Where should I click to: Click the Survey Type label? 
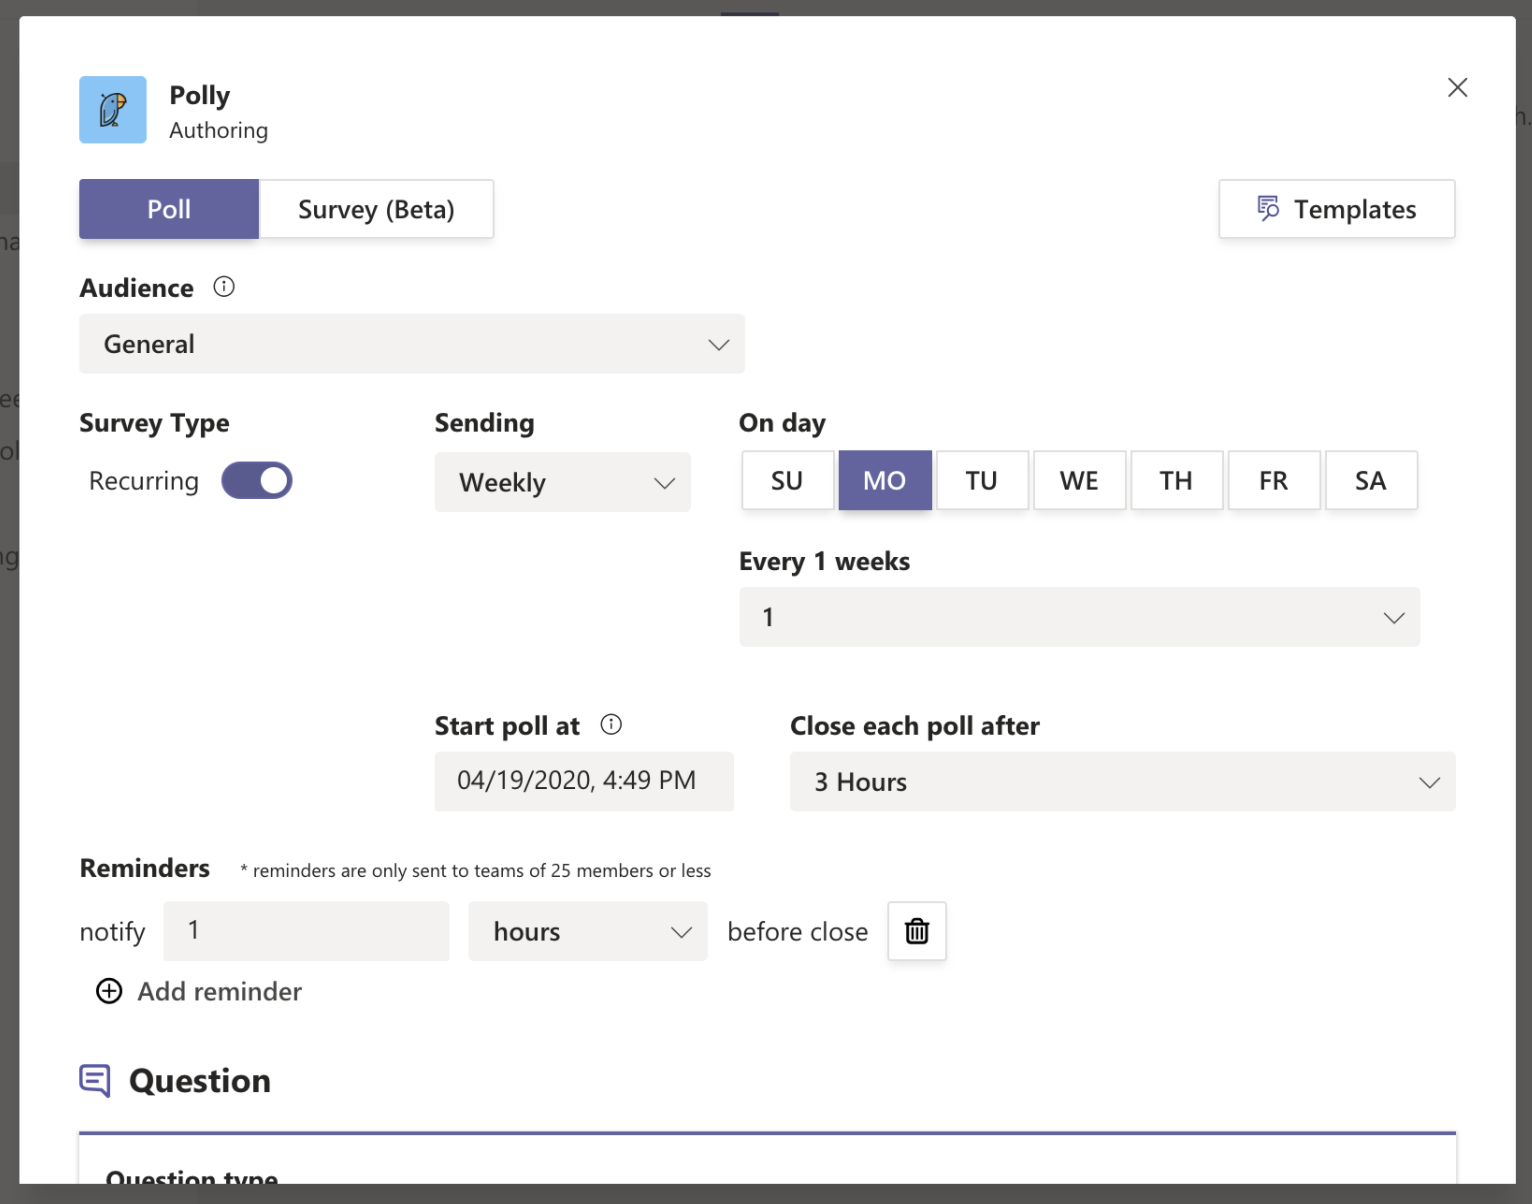(x=154, y=423)
